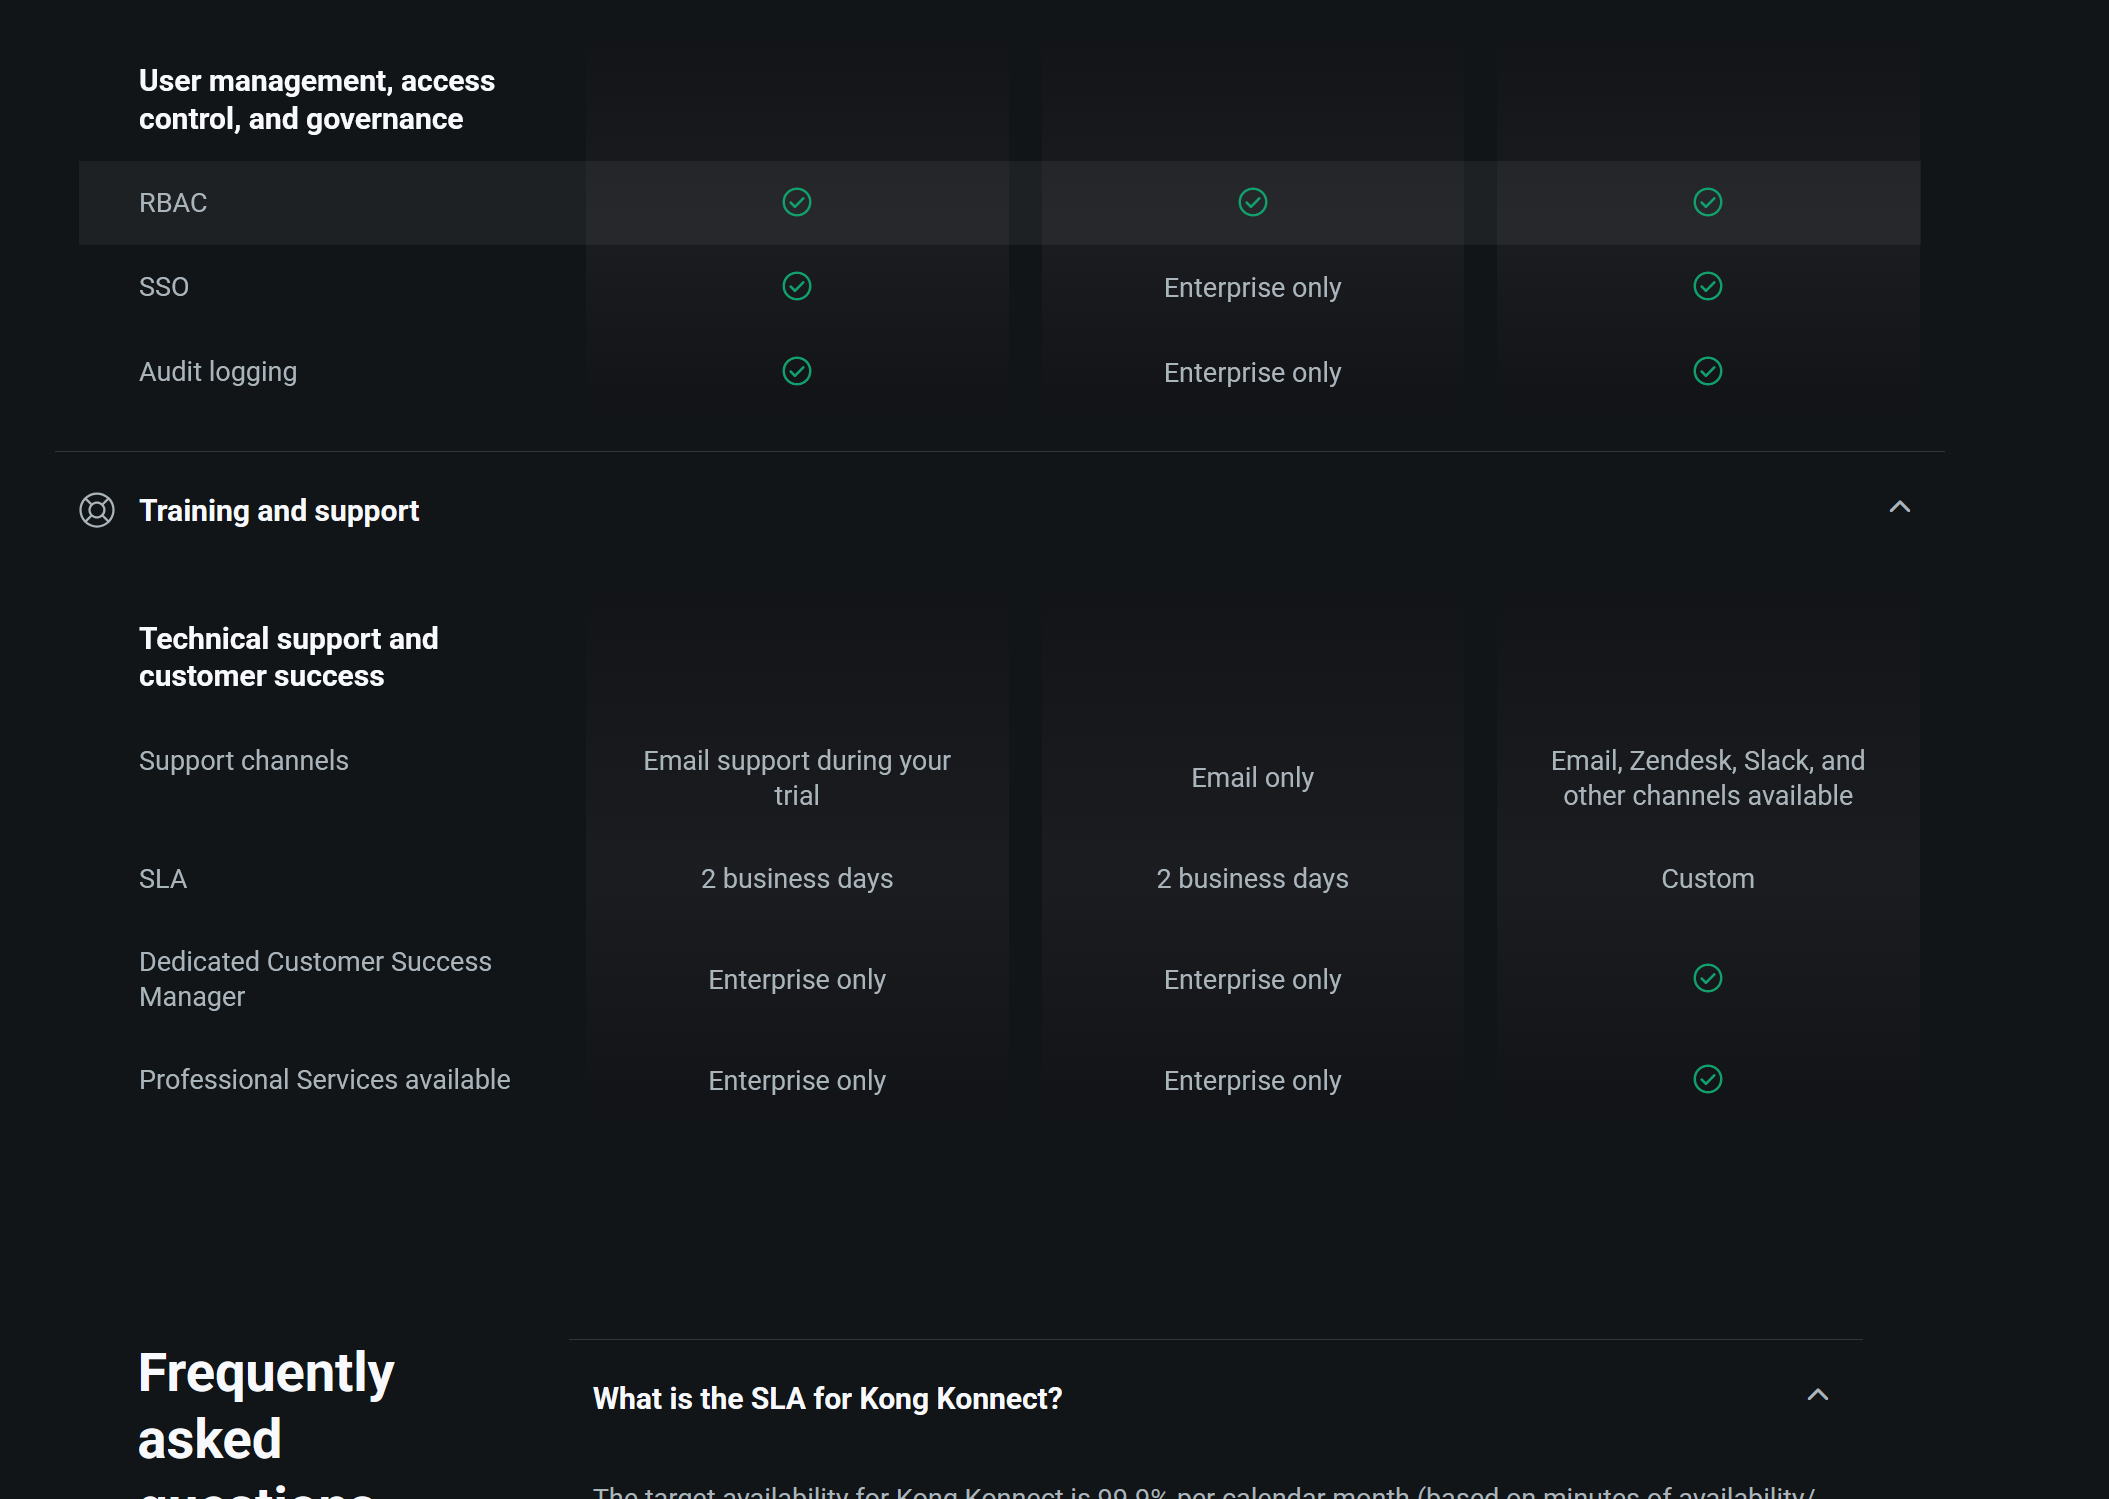Click RBAC checkmark in middle plan column
This screenshot has width=2109, height=1499.
pyautogui.click(x=1252, y=202)
